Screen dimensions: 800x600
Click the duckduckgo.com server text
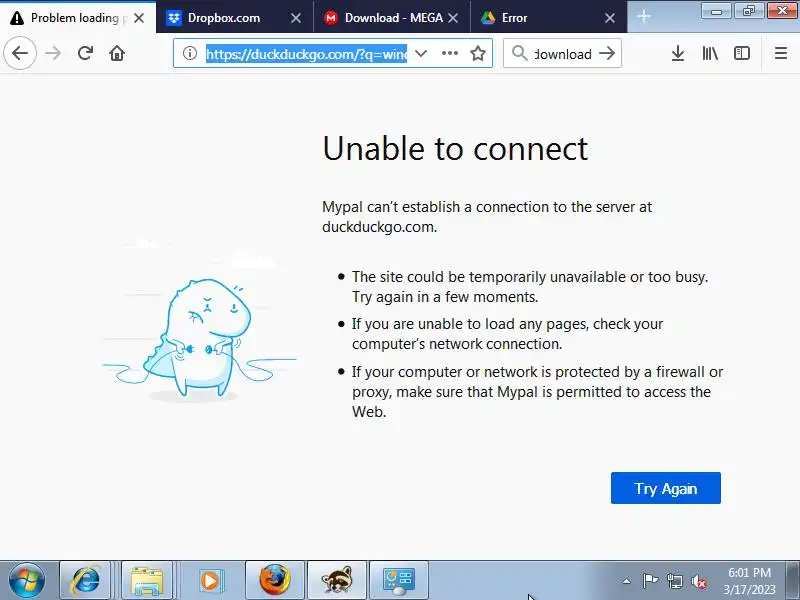(x=380, y=227)
